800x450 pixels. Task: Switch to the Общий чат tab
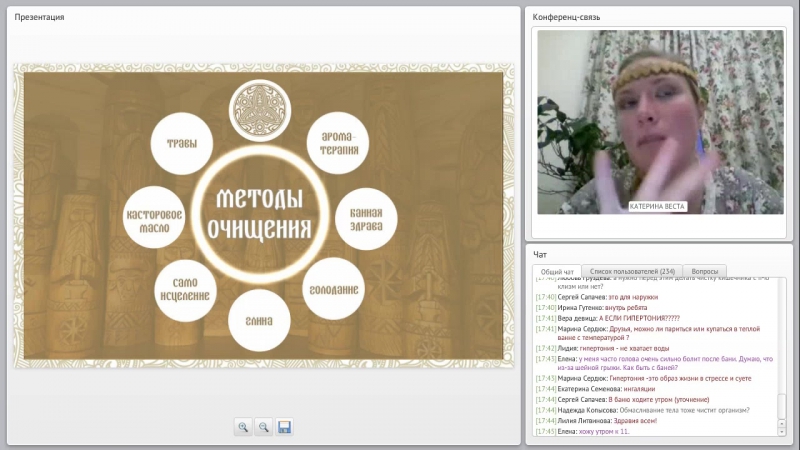tap(557, 271)
